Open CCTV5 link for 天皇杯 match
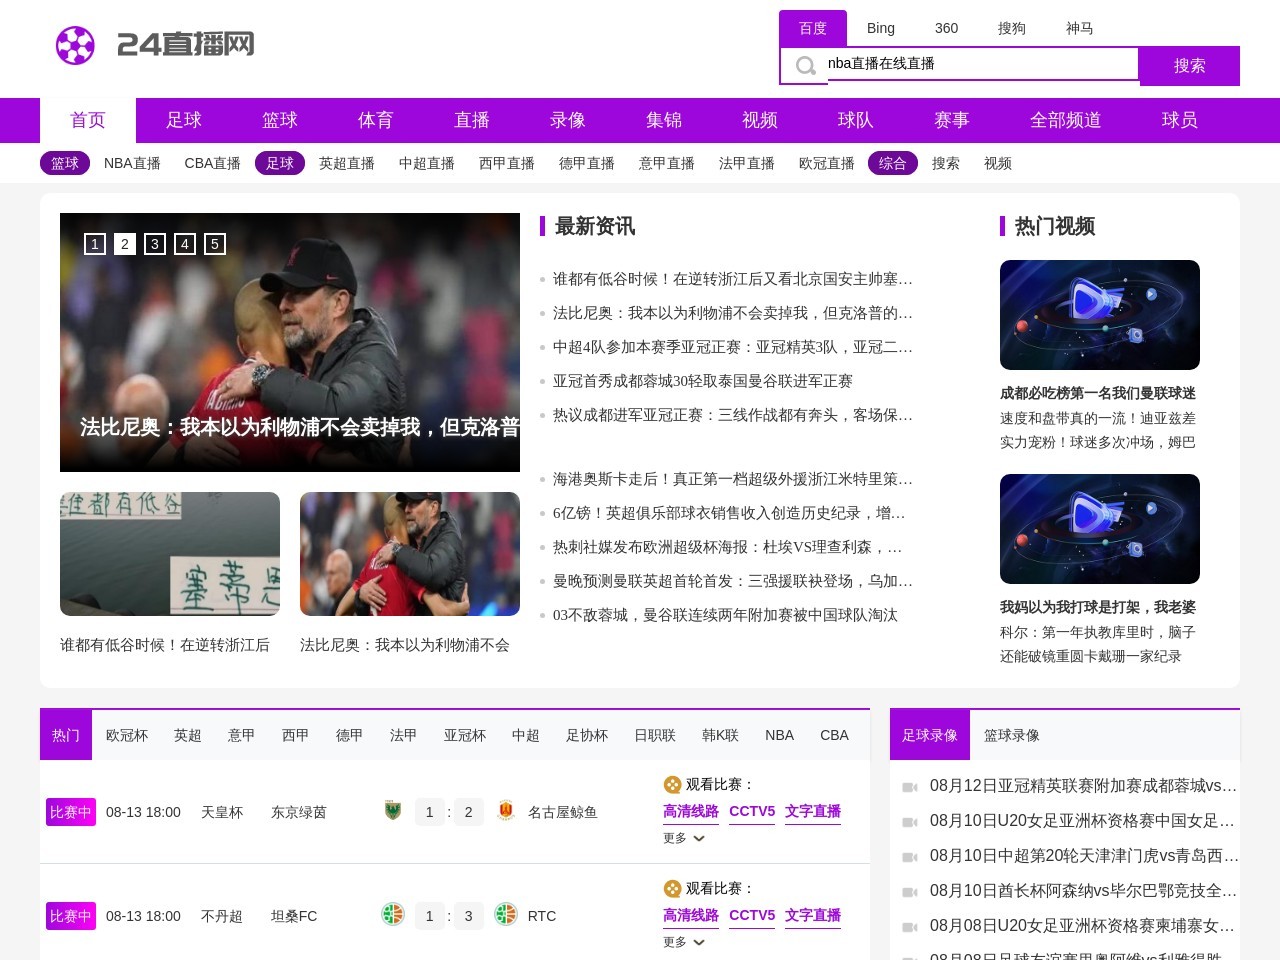 coord(752,811)
